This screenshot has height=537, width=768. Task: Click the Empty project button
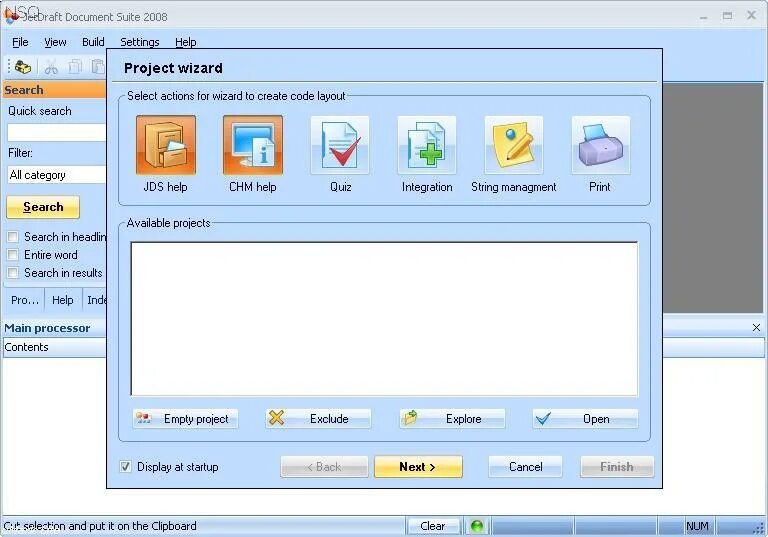(x=185, y=419)
